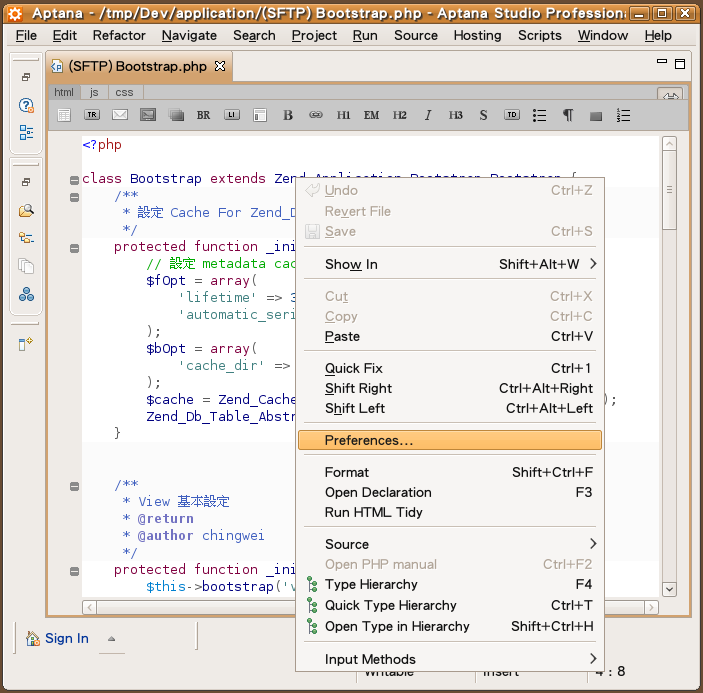Maximize the editor pane
This screenshot has height=693, width=703.
click(680, 64)
